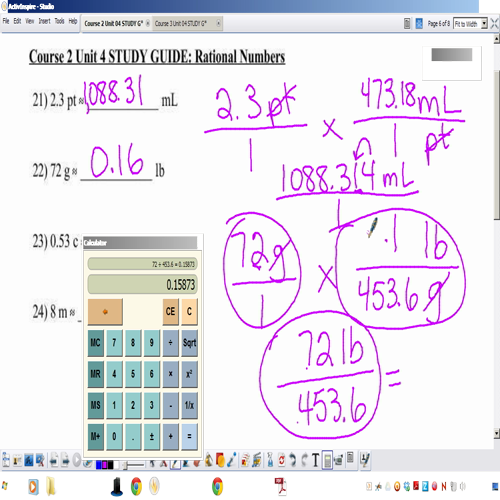The image size is (500, 500).
Task: Open the ActivInspire Main Menu icon
Action: [x=6, y=460]
